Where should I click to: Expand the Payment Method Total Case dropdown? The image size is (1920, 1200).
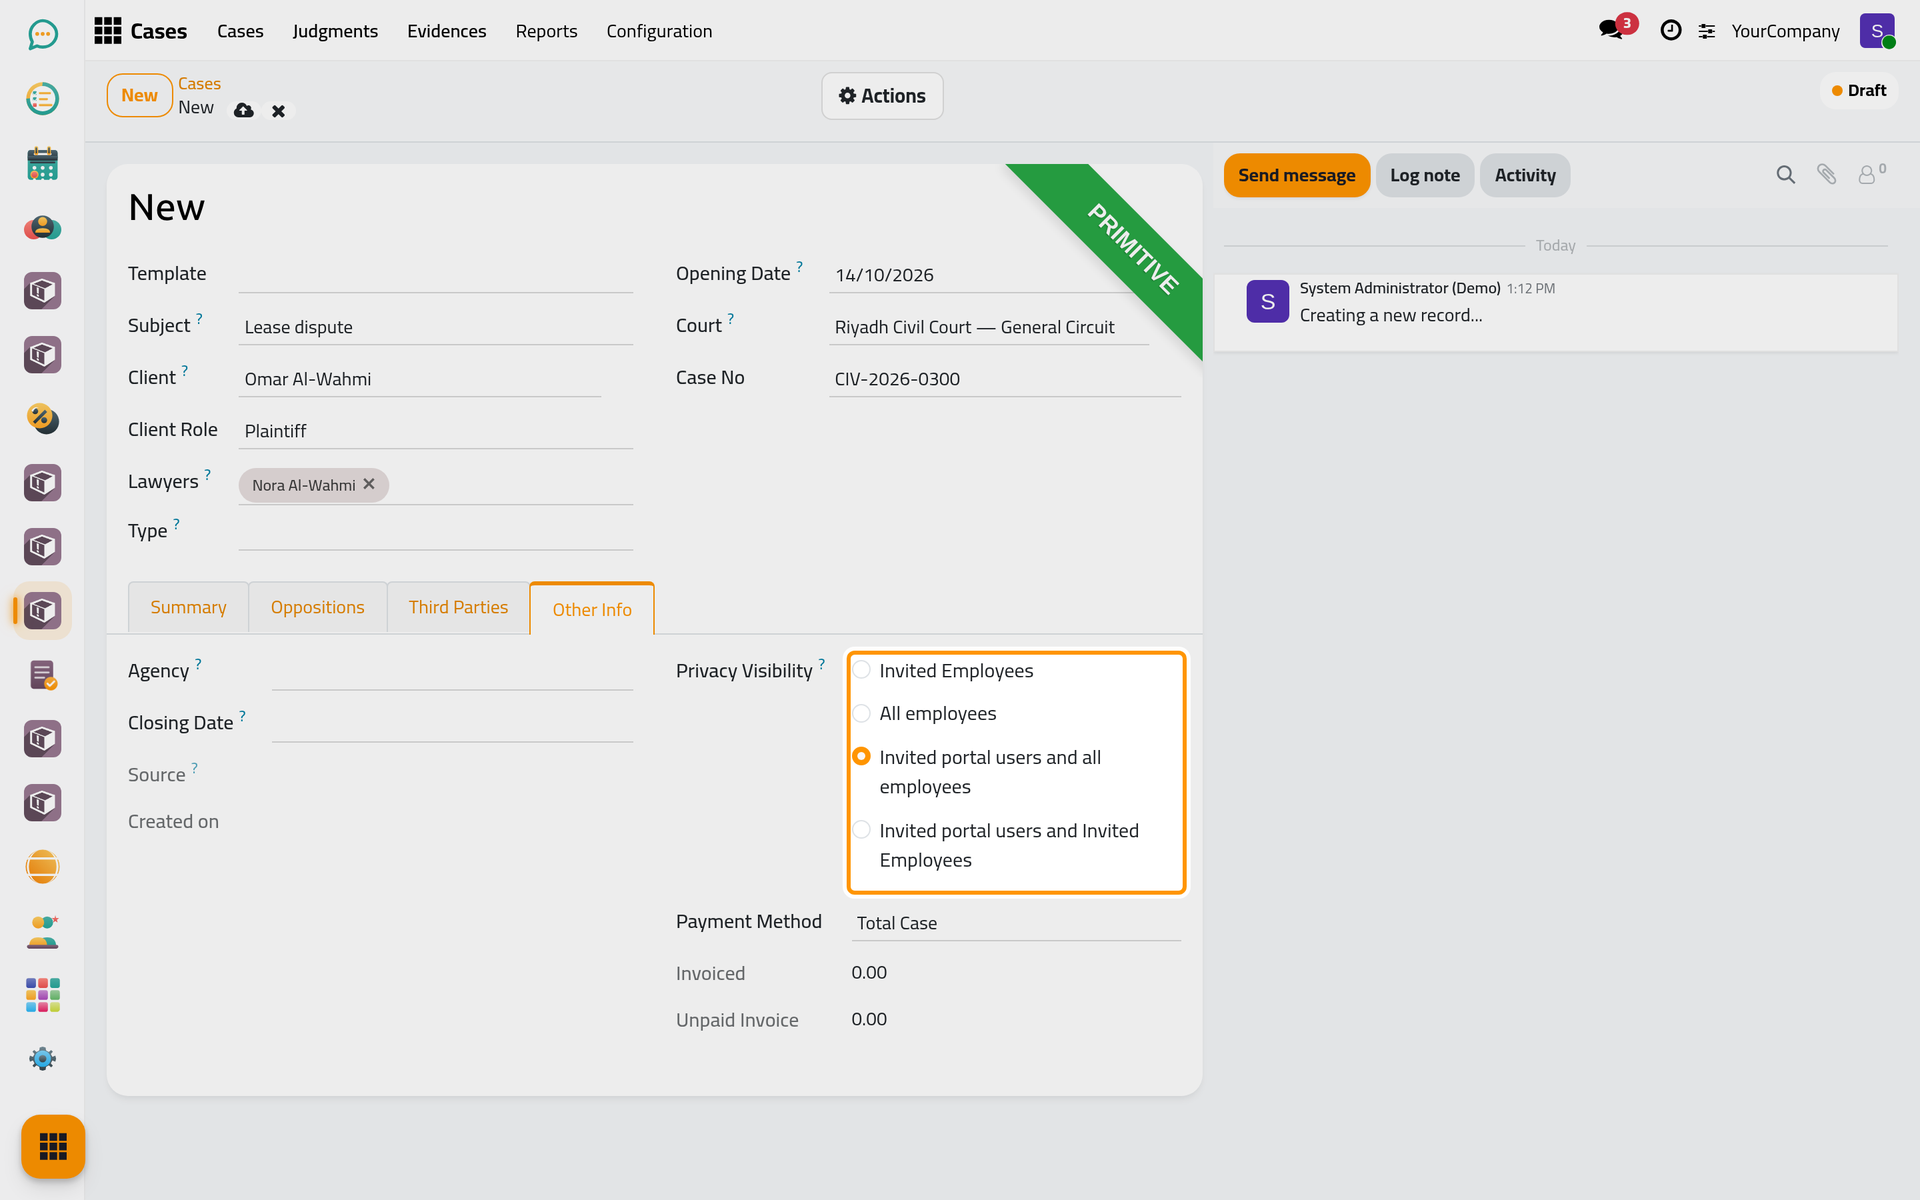click(x=1016, y=923)
